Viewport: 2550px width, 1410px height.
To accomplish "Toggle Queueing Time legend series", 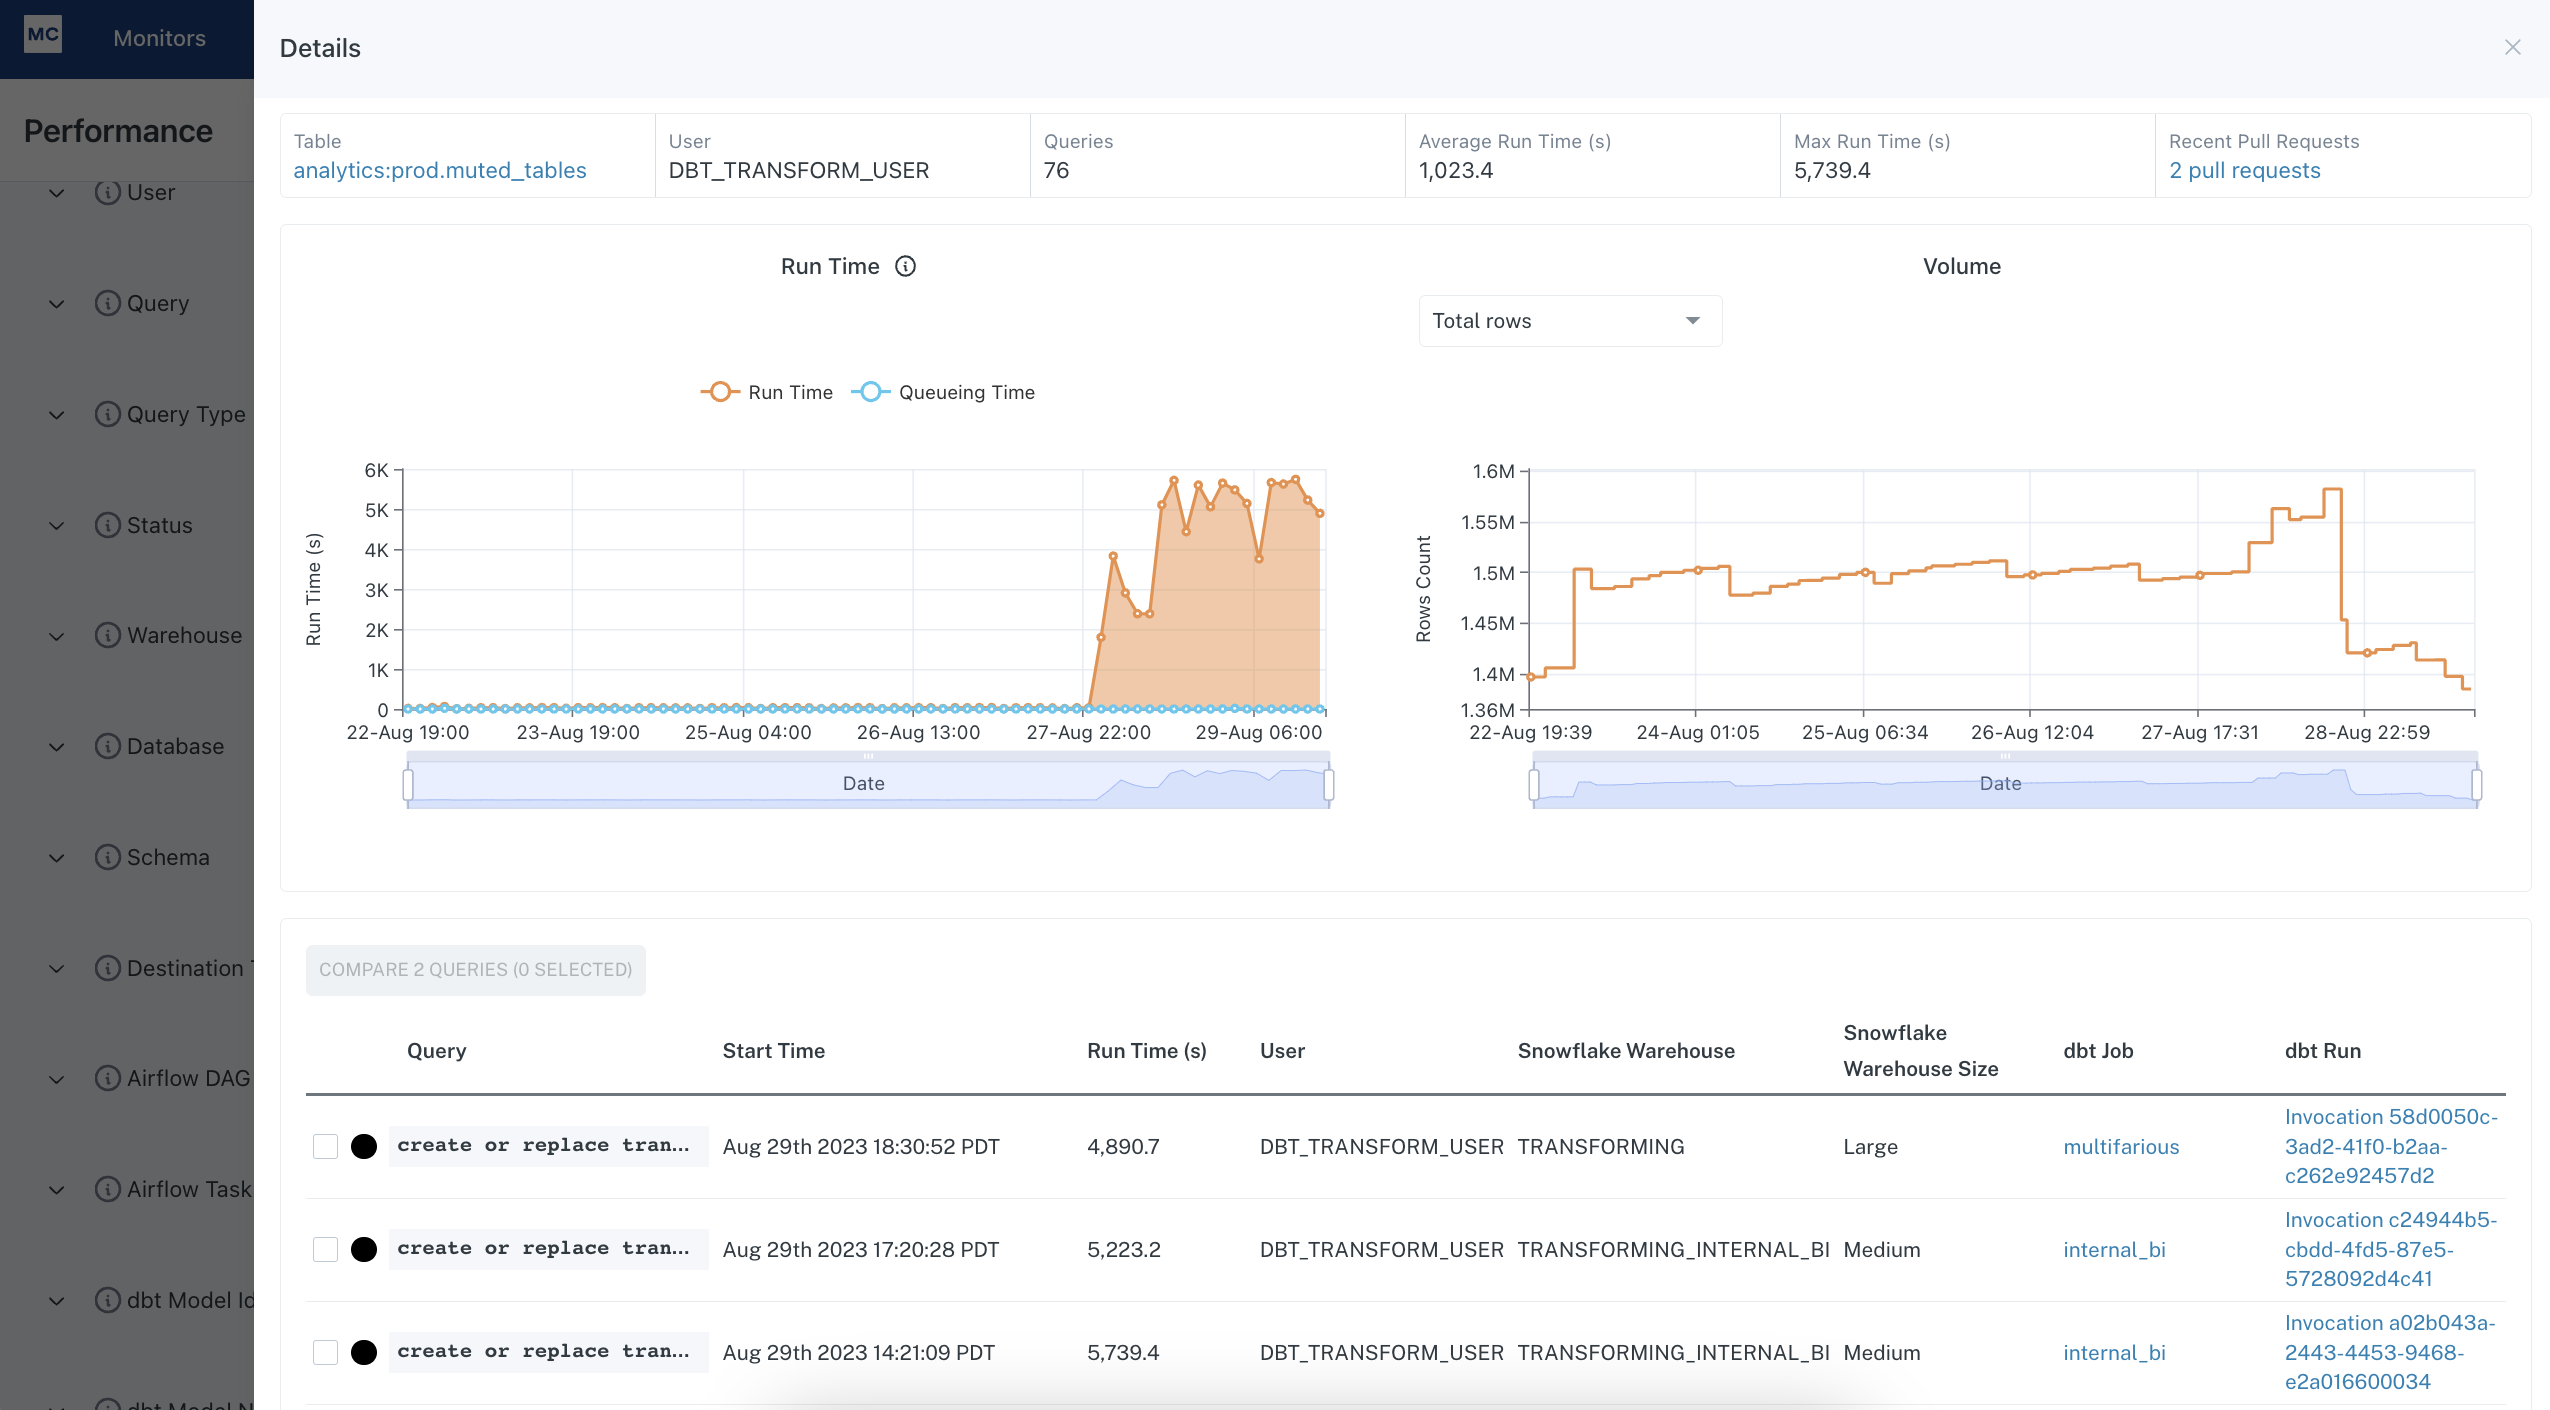I will click(943, 392).
